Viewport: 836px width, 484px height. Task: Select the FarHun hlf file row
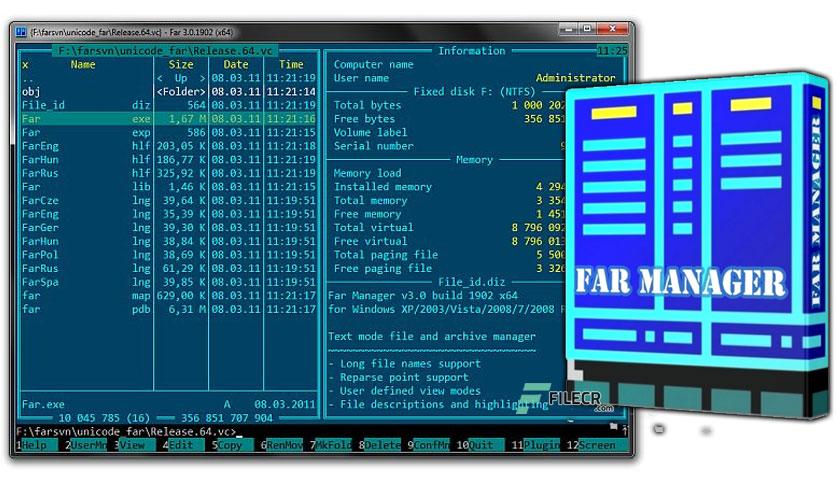[x=168, y=159]
